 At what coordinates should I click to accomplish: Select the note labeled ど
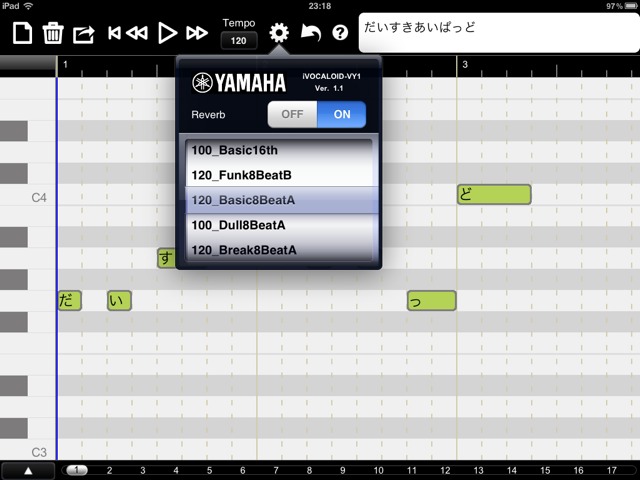[494, 194]
